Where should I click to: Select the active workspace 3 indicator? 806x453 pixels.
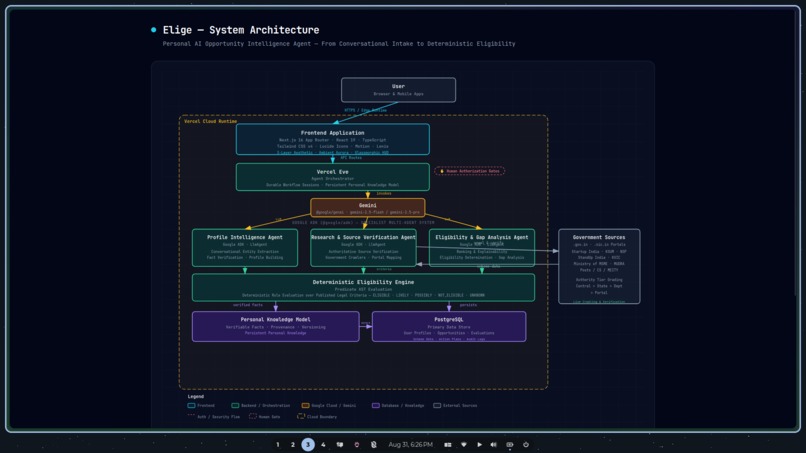coord(308,445)
